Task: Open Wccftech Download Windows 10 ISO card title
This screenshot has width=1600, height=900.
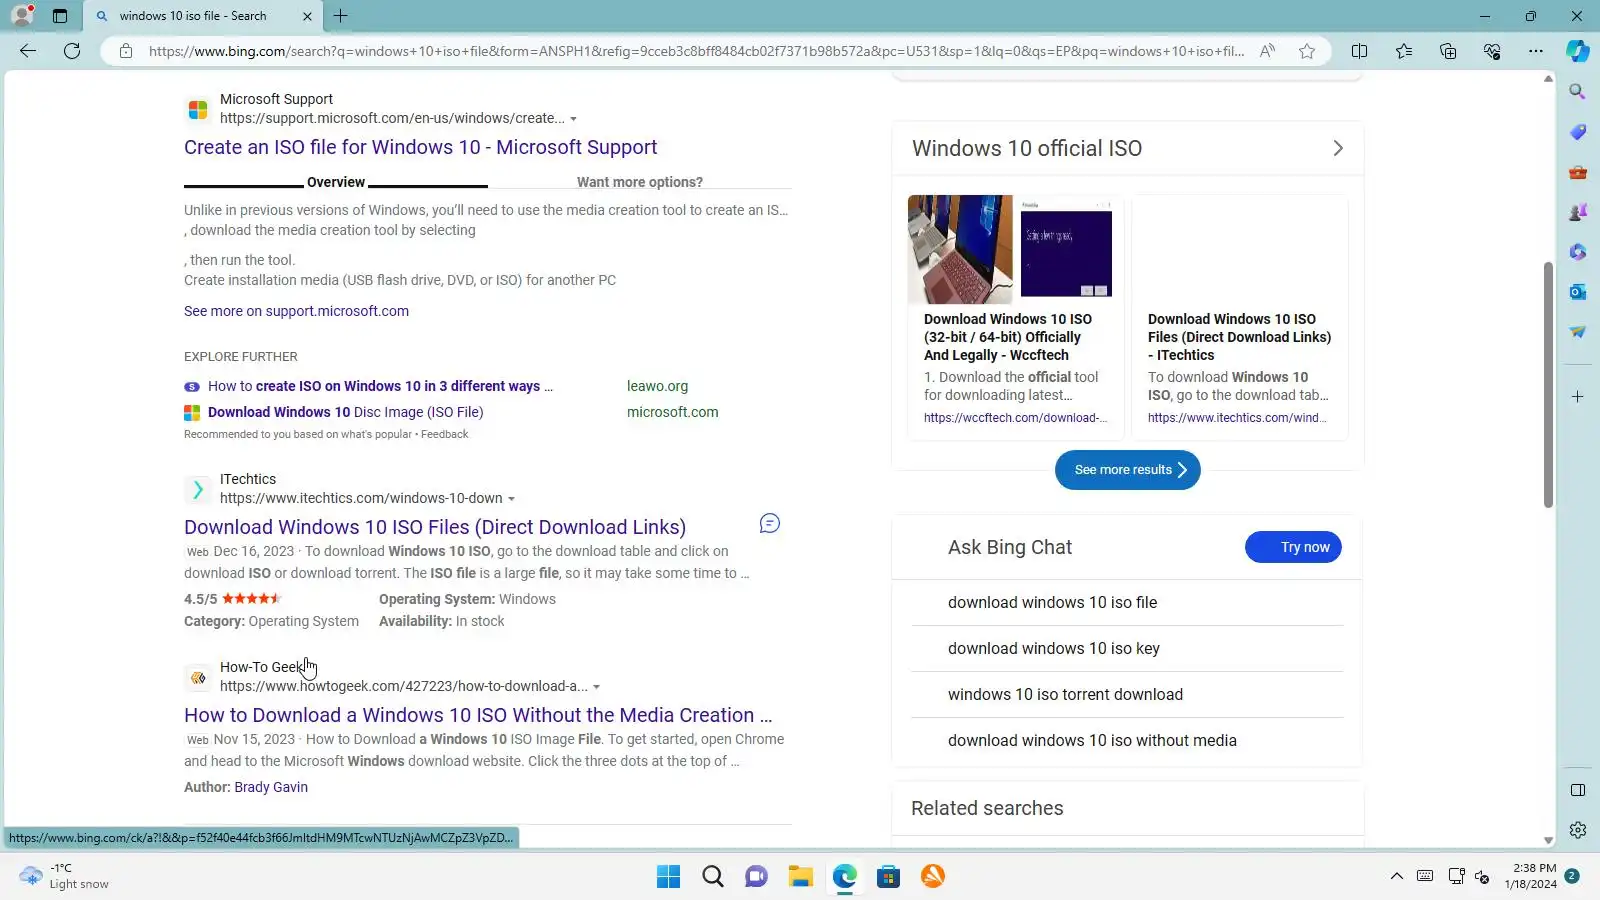Action: [x=1008, y=337]
